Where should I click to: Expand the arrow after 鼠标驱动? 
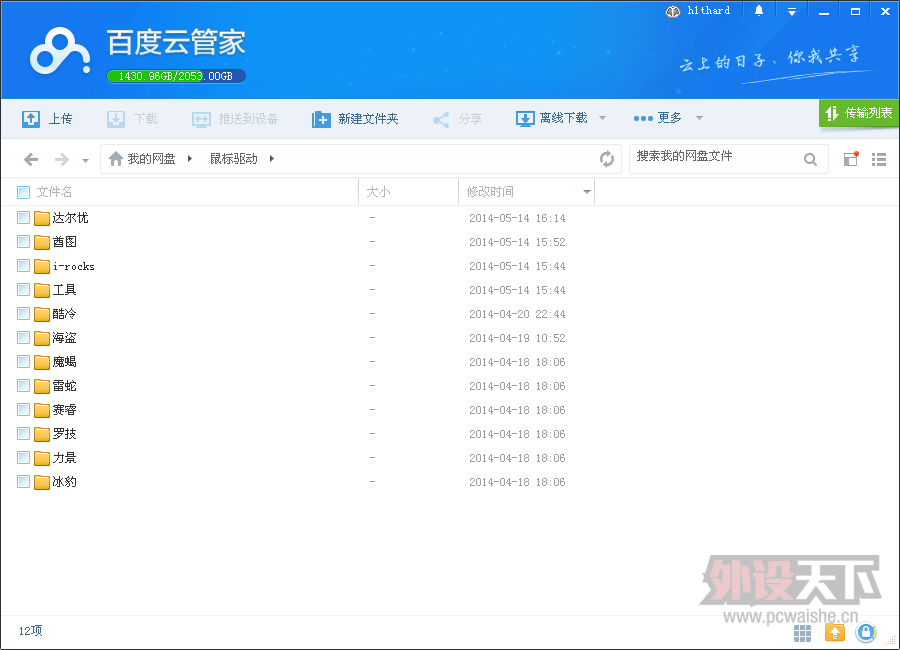pos(272,158)
